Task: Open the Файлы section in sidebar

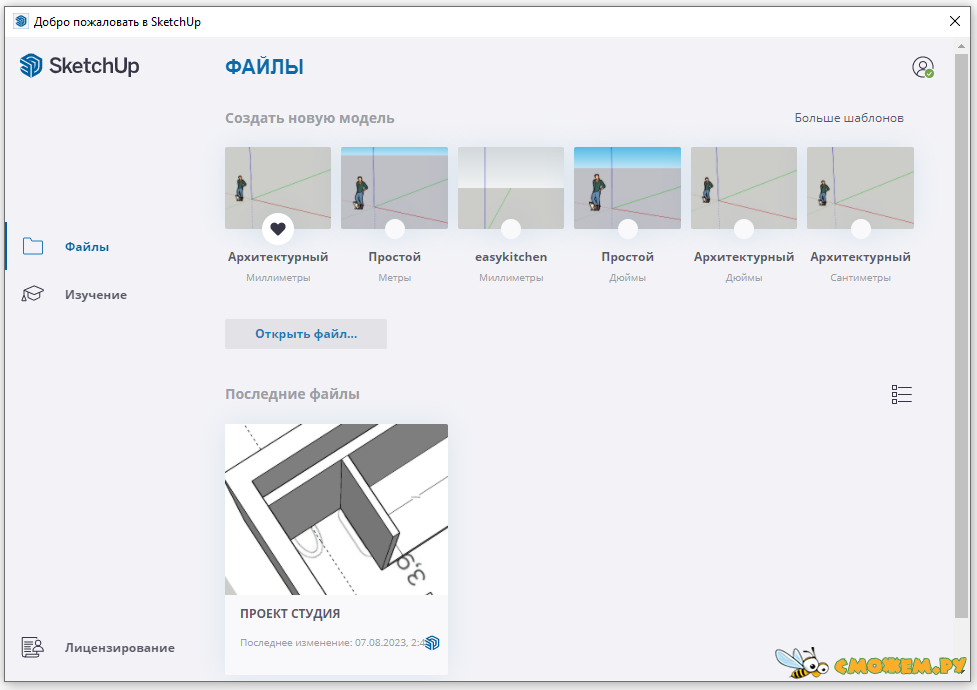Action: point(87,247)
